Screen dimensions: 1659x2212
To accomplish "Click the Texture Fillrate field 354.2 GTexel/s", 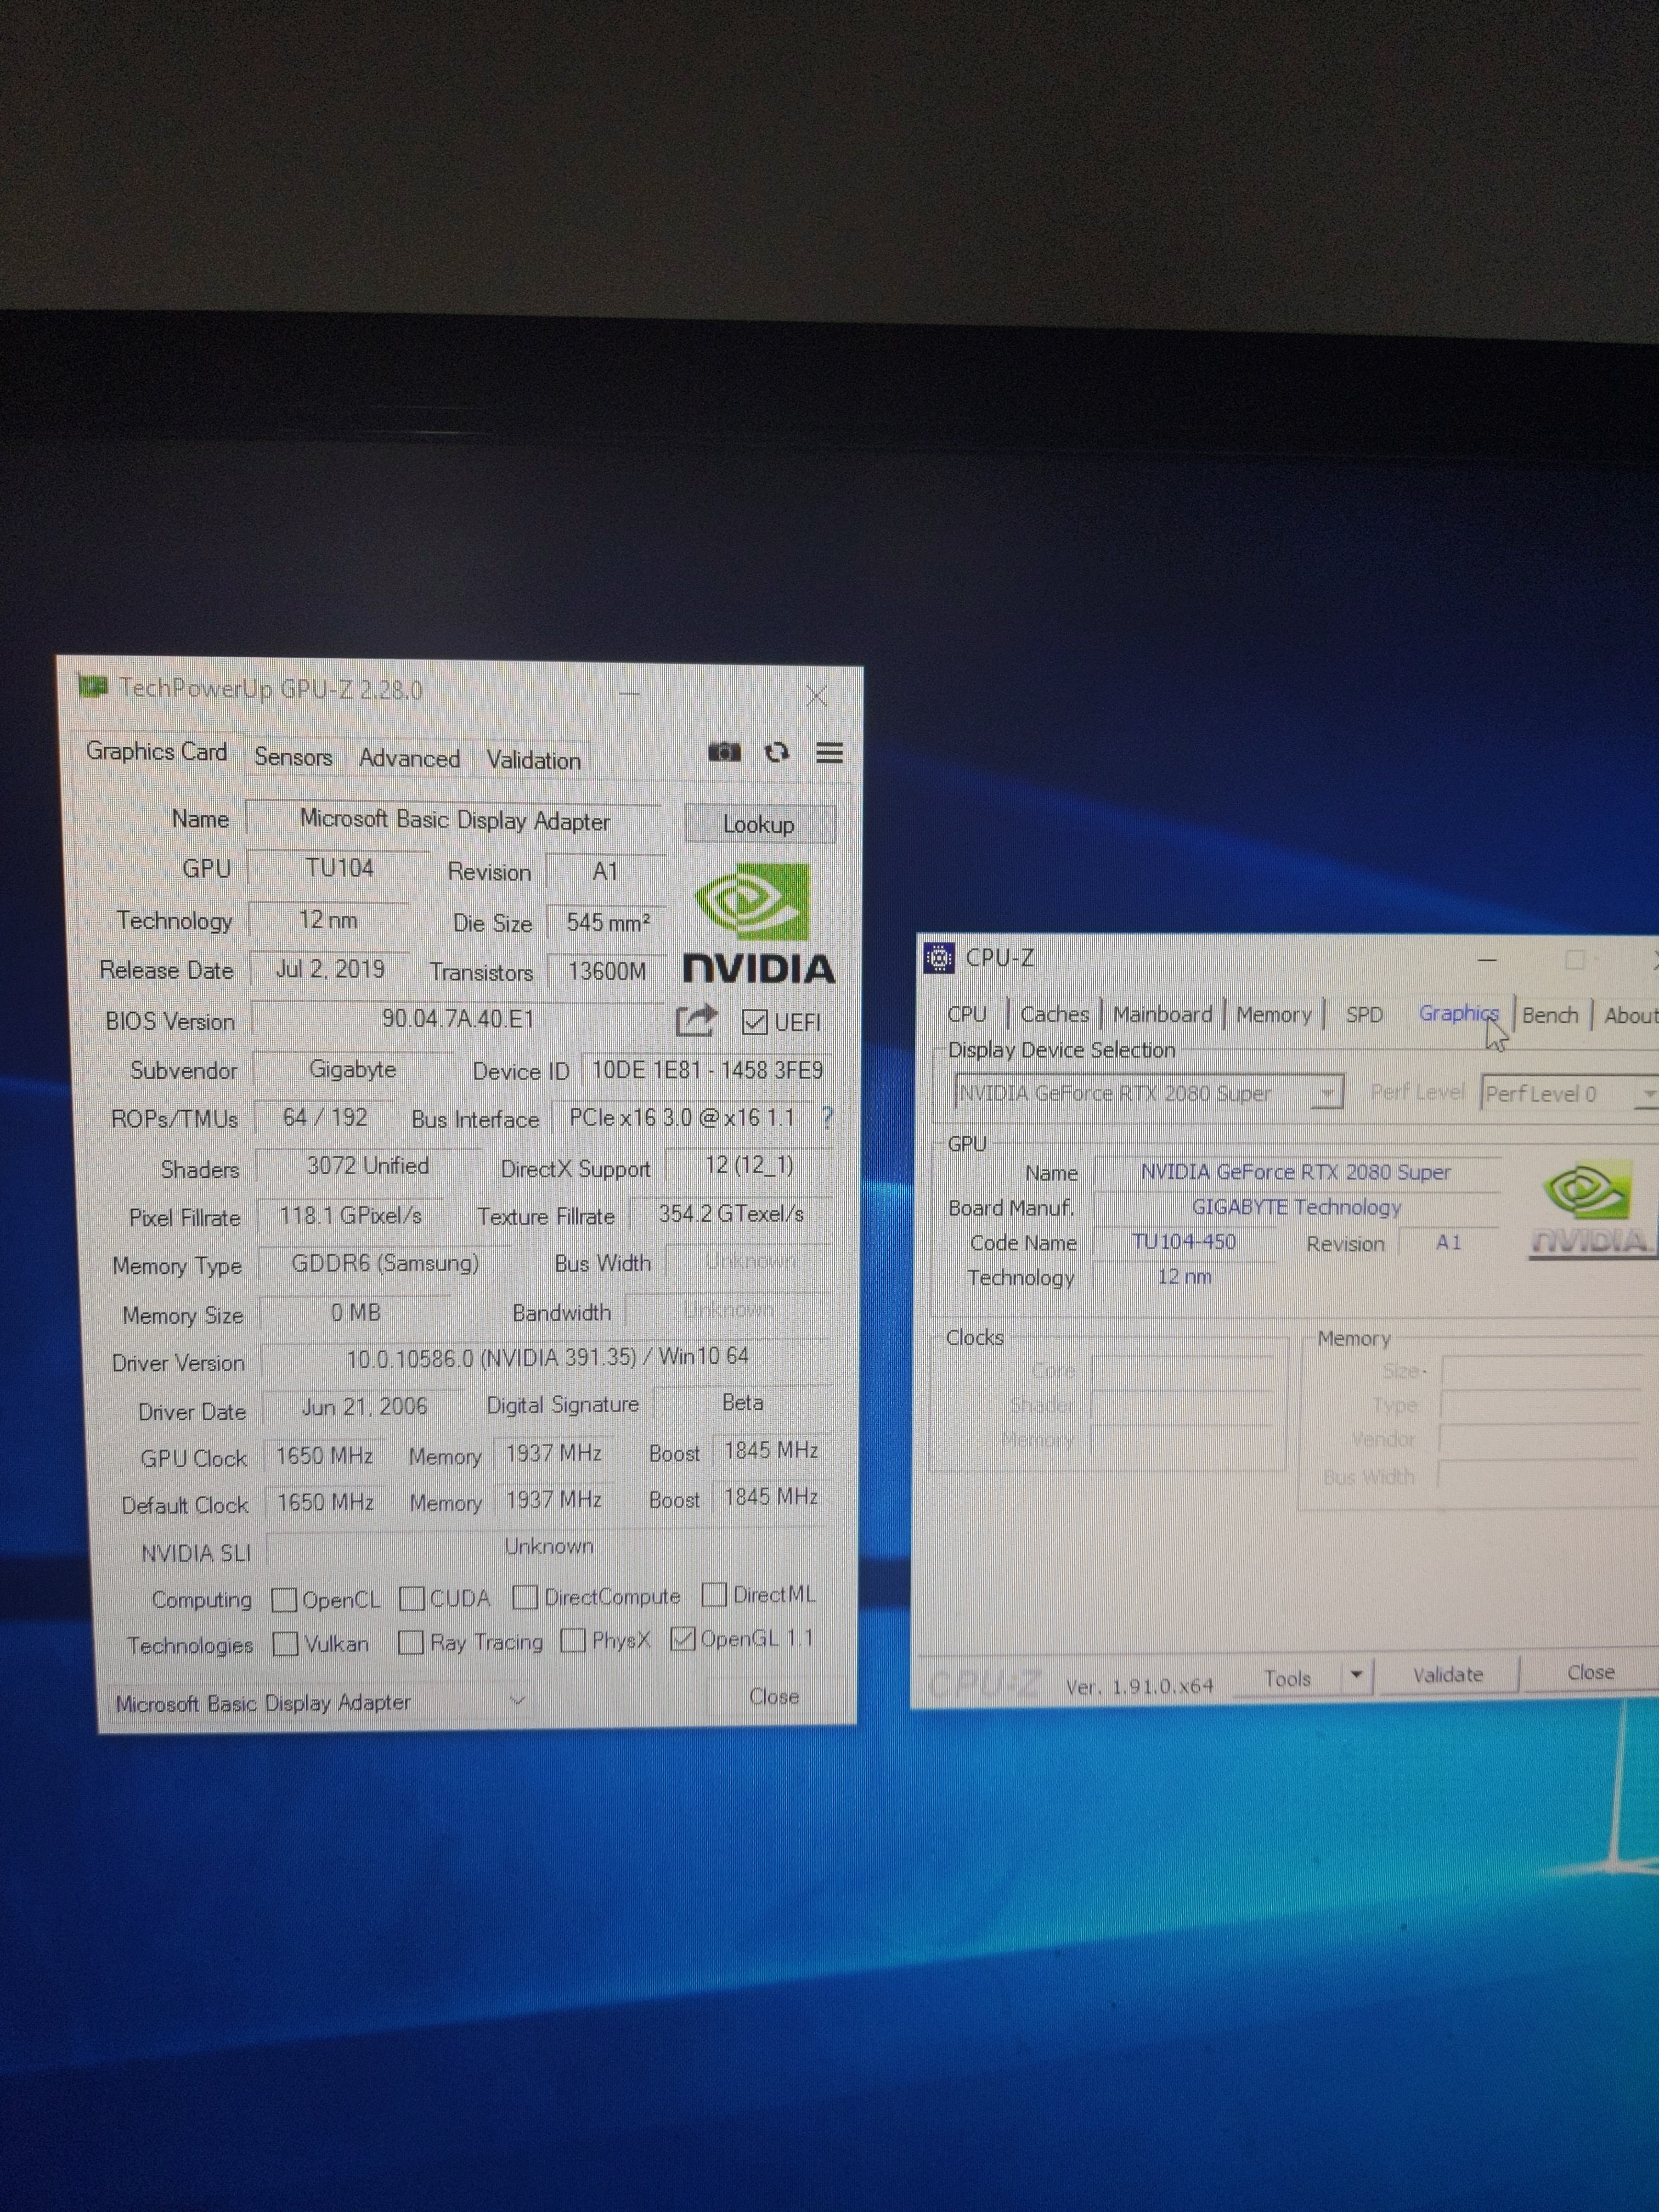I will (x=731, y=1214).
